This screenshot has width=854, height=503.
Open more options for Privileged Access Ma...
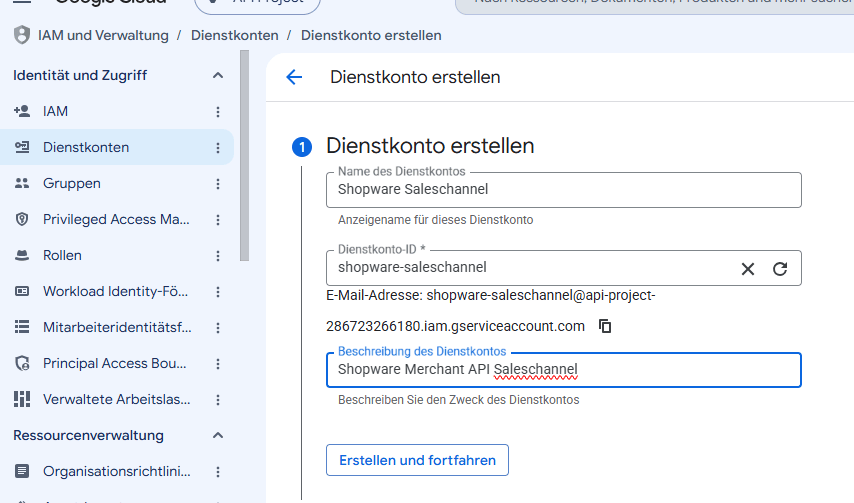tap(218, 219)
